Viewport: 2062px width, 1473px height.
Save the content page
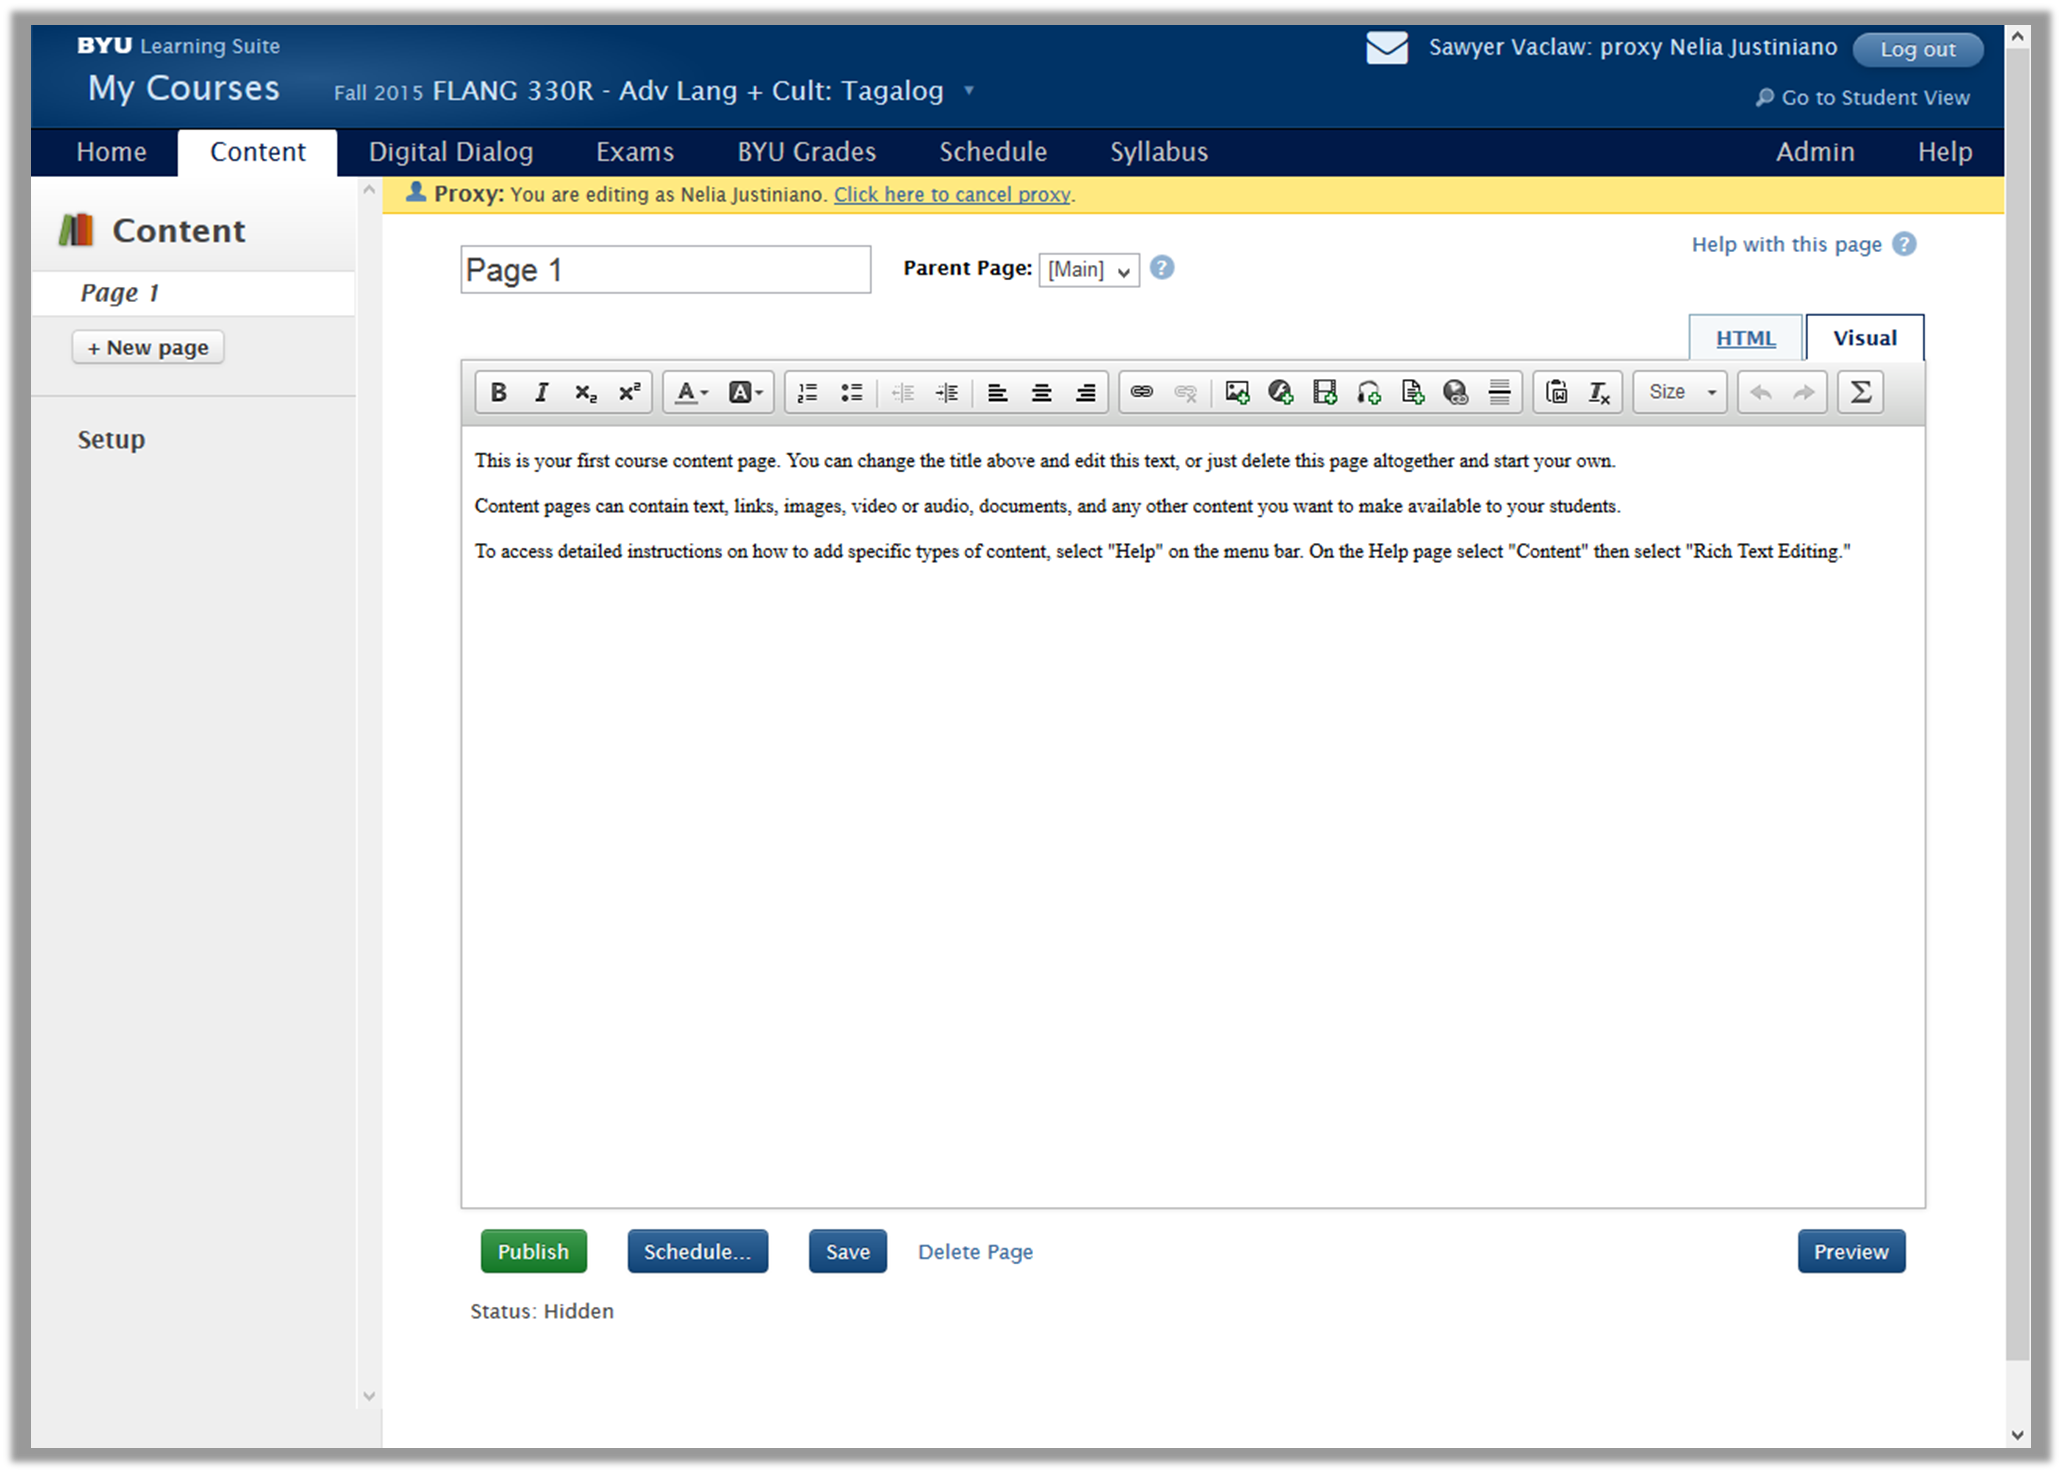click(x=848, y=1251)
